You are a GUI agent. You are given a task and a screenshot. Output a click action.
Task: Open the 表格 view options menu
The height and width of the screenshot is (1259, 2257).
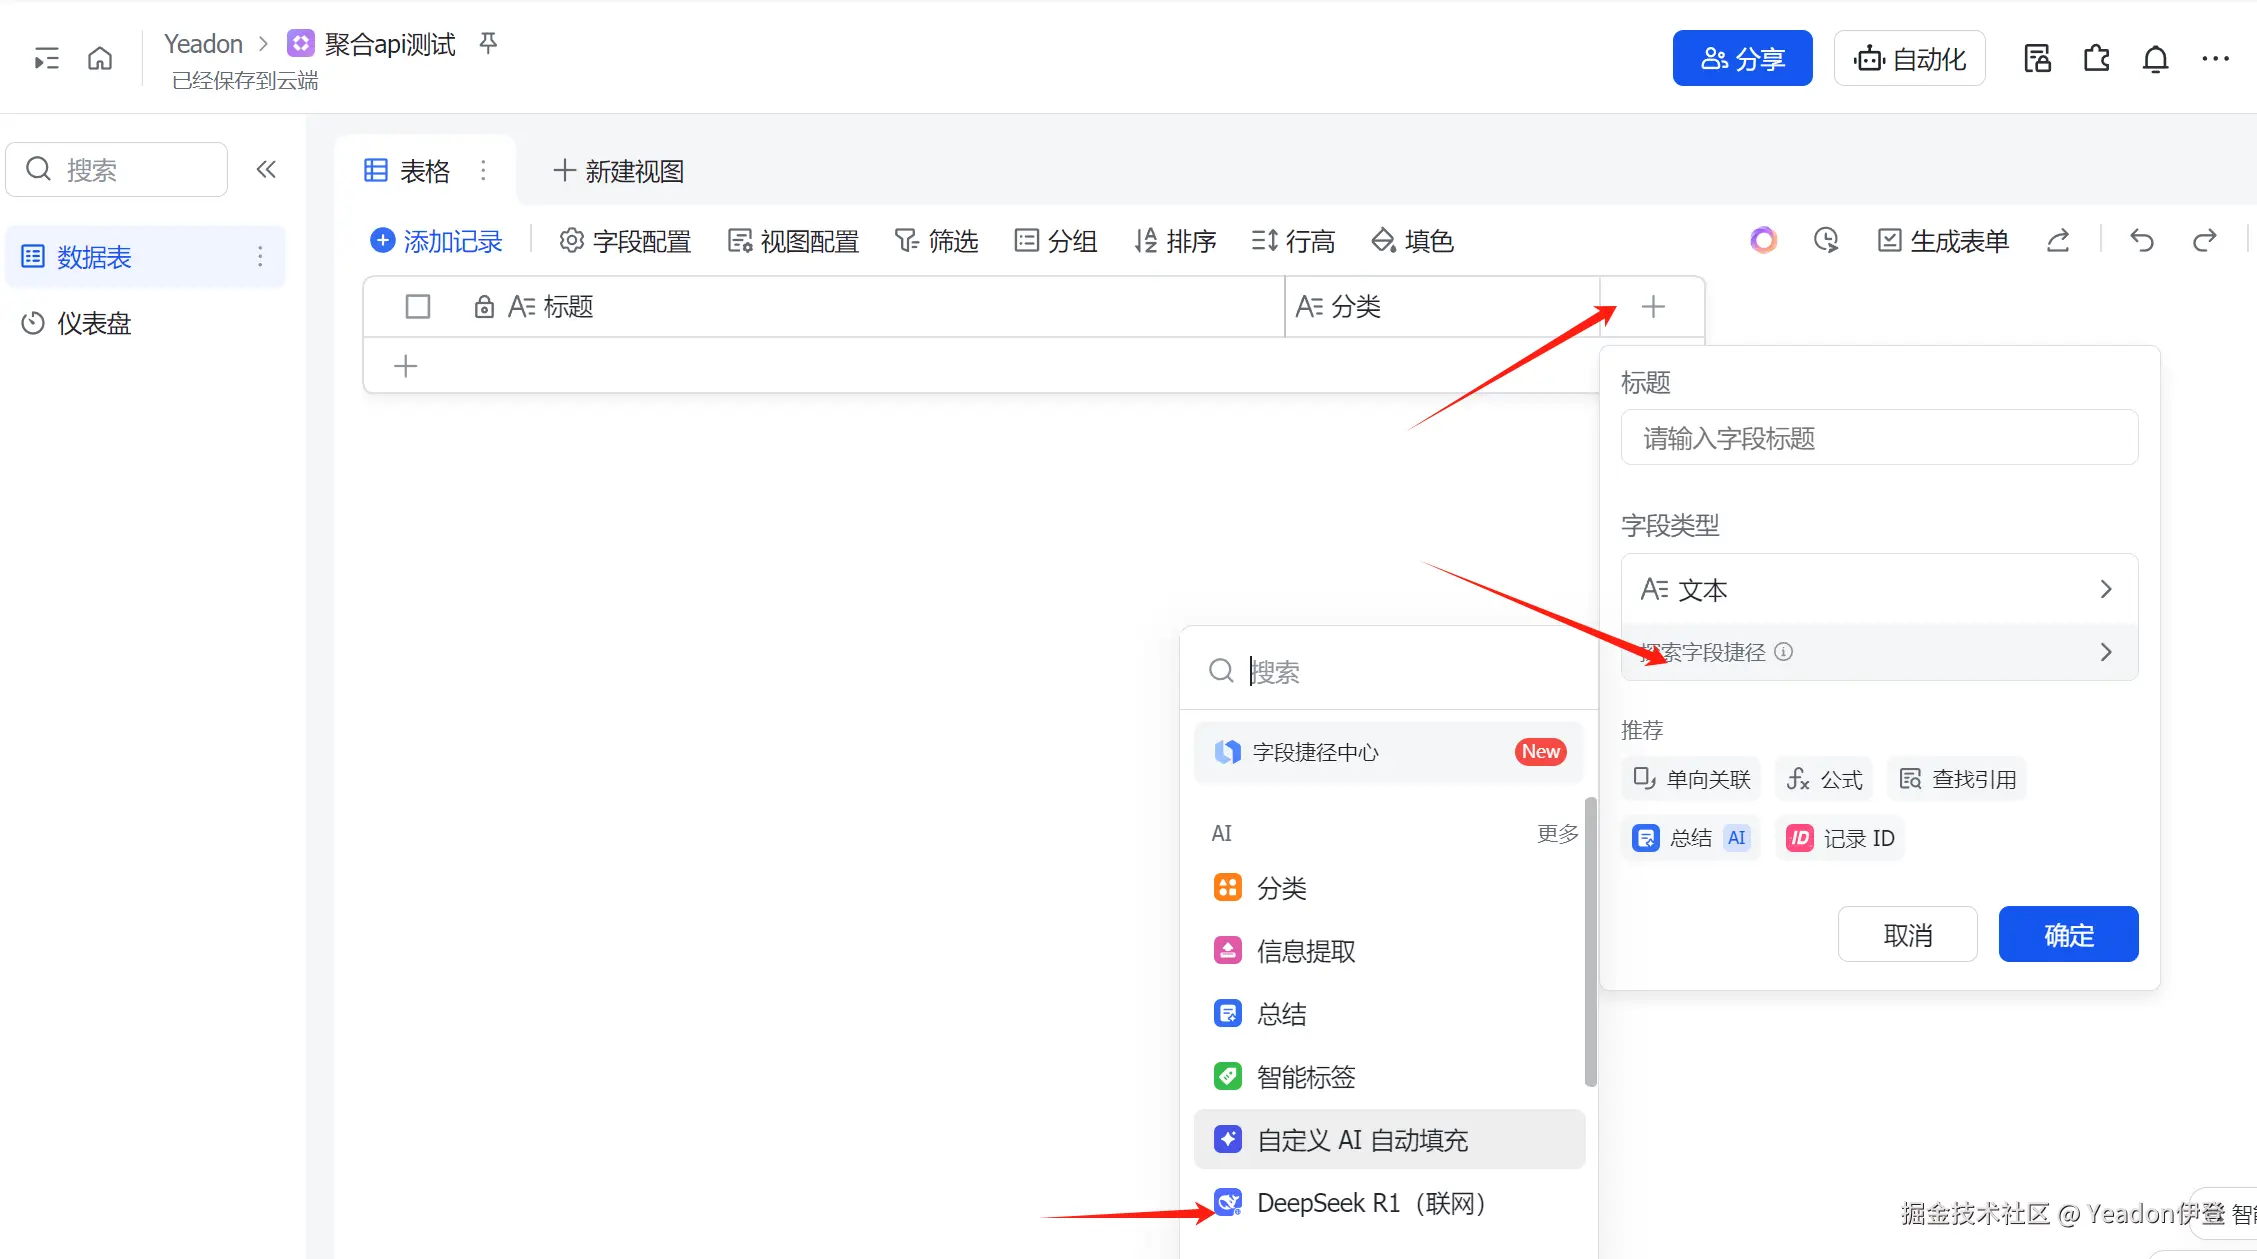[484, 171]
